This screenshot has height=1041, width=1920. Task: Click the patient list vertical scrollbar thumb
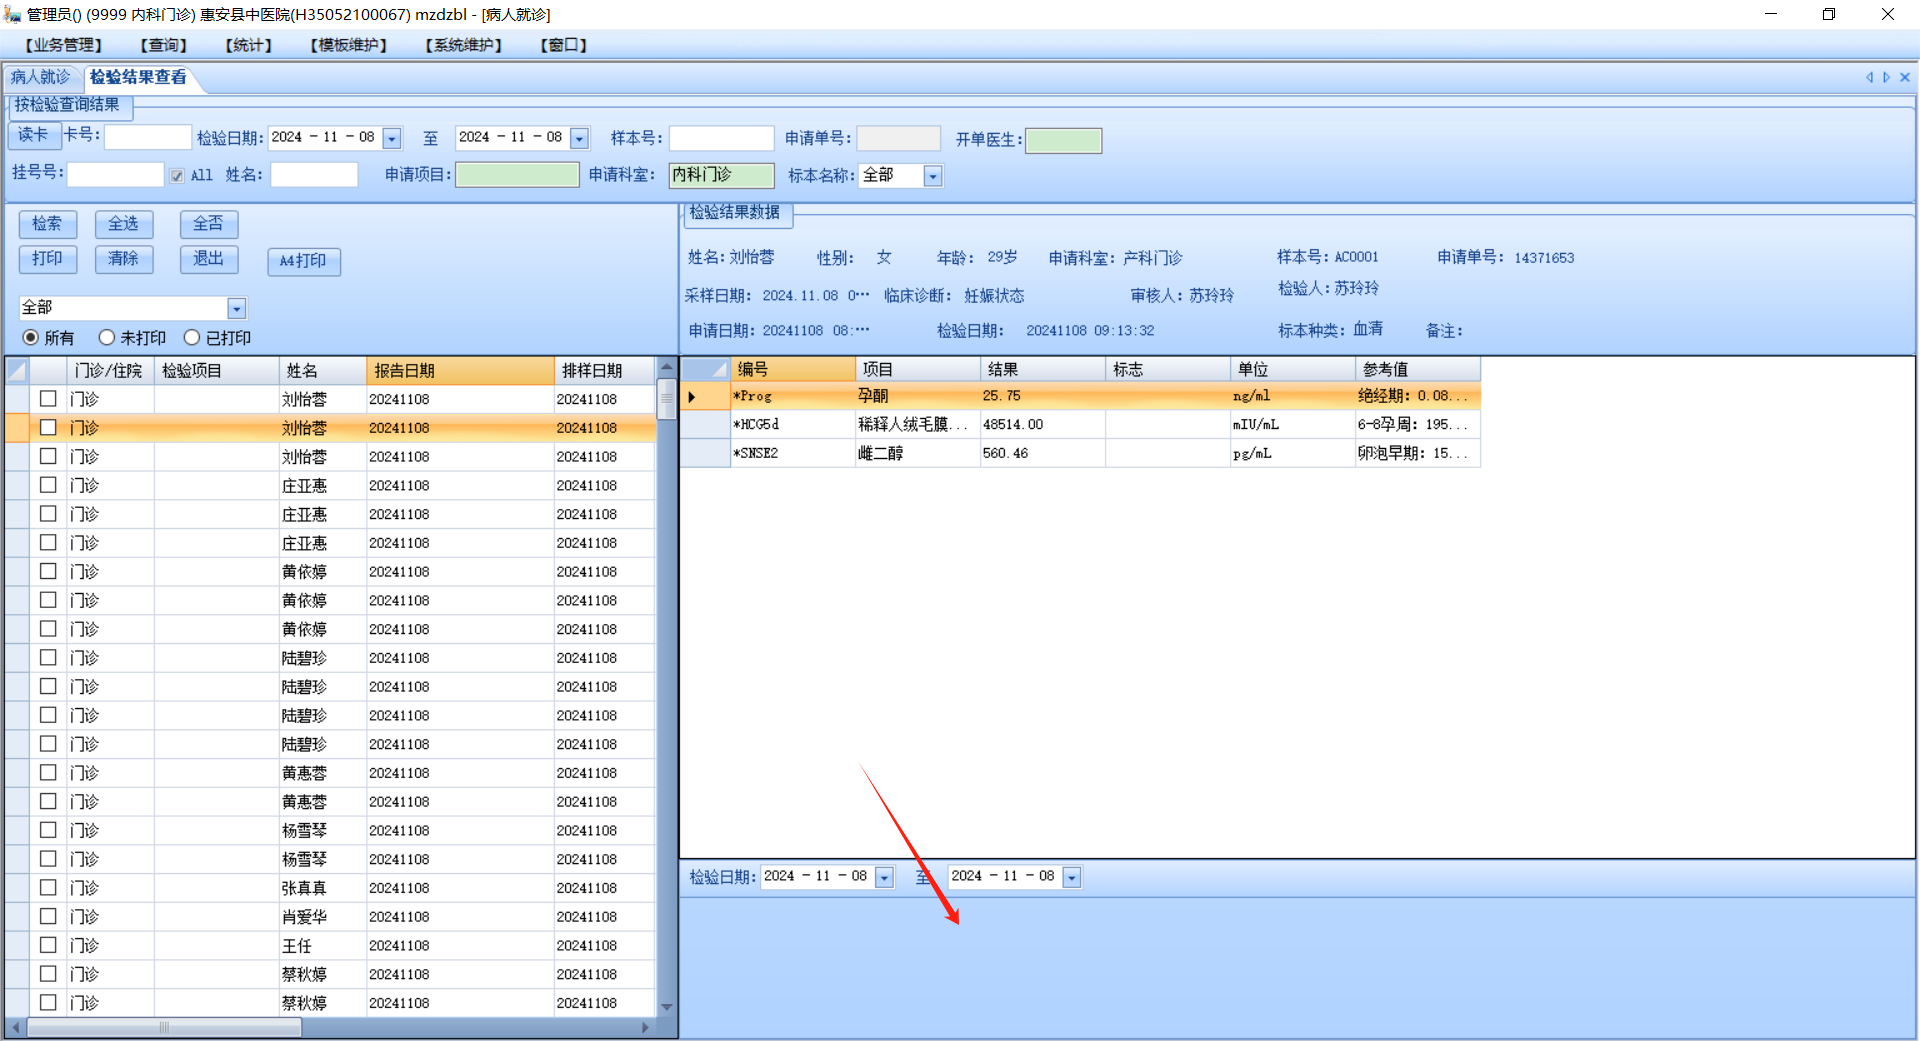click(666, 399)
